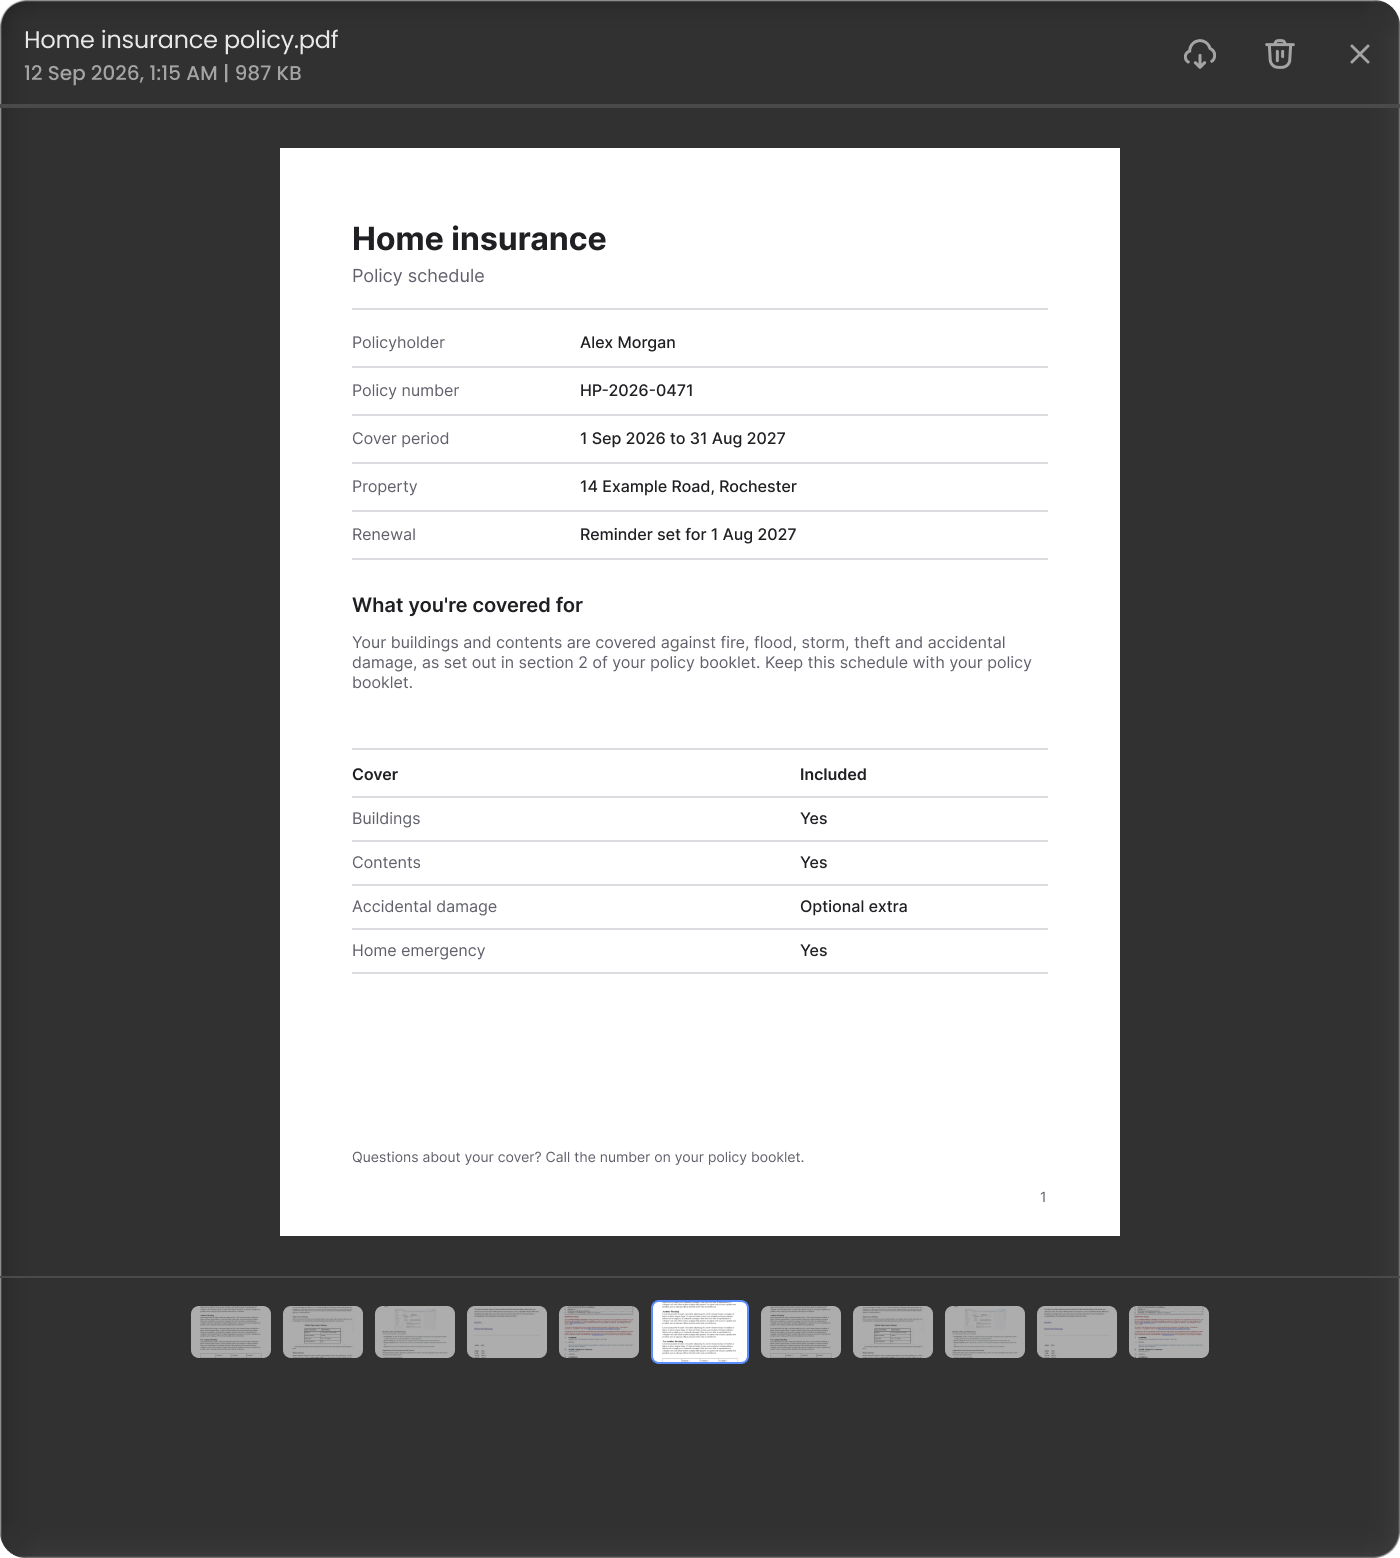Click the file date '12 Sep 2026, 1:15 AM | 987 KB'
Image resolution: width=1400 pixels, height=1558 pixels.
163,73
